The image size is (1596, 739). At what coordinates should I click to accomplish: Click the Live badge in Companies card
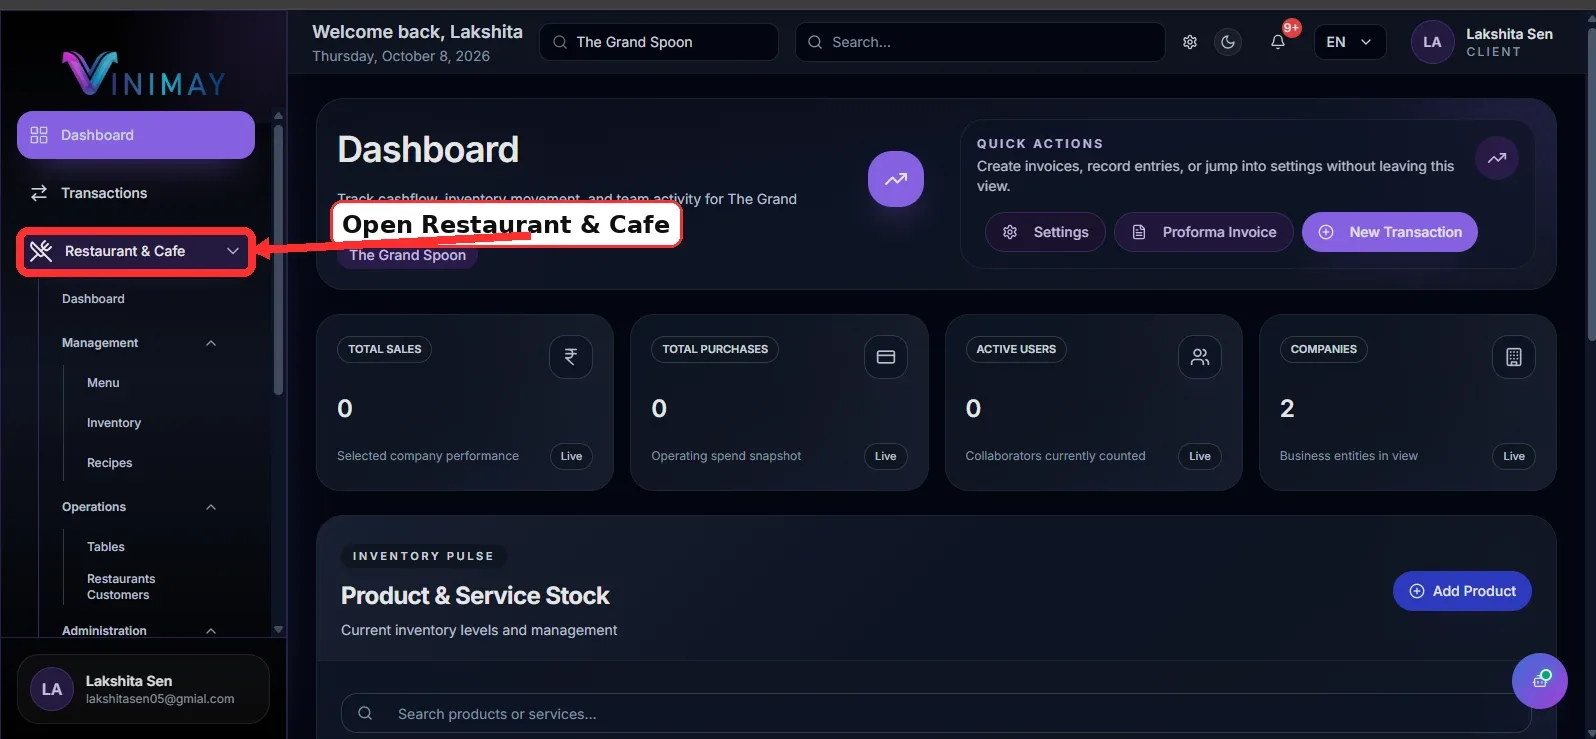tap(1514, 456)
